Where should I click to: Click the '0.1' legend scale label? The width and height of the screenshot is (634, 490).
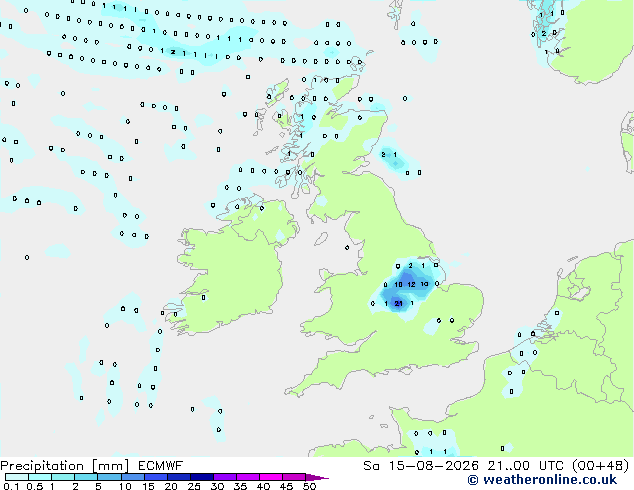tap(11, 486)
